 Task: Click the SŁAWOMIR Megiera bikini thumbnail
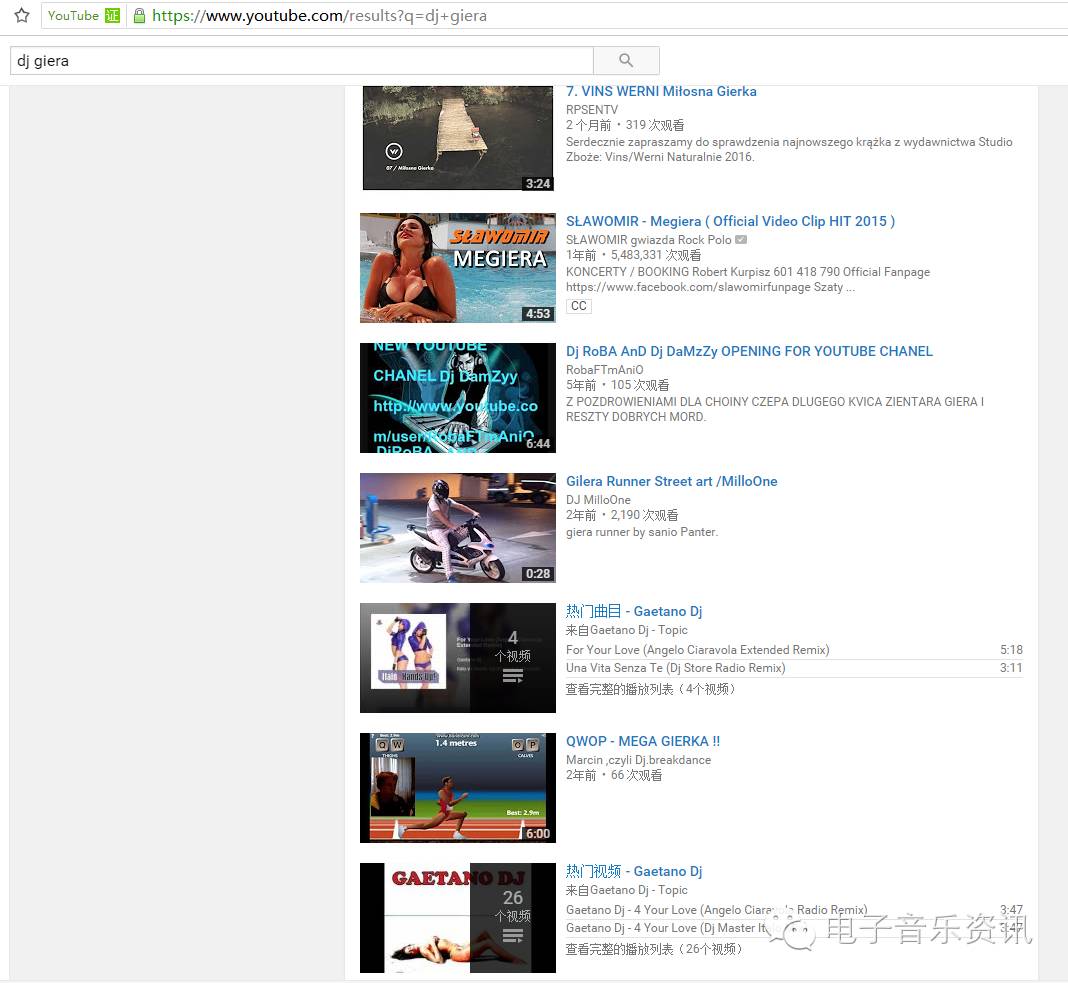click(x=457, y=267)
